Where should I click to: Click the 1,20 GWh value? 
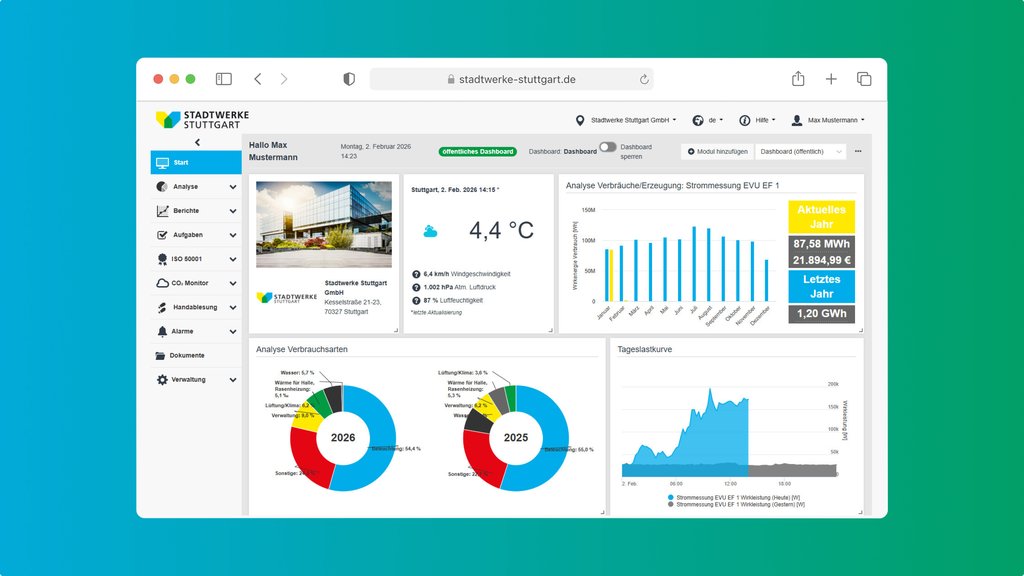click(x=822, y=313)
